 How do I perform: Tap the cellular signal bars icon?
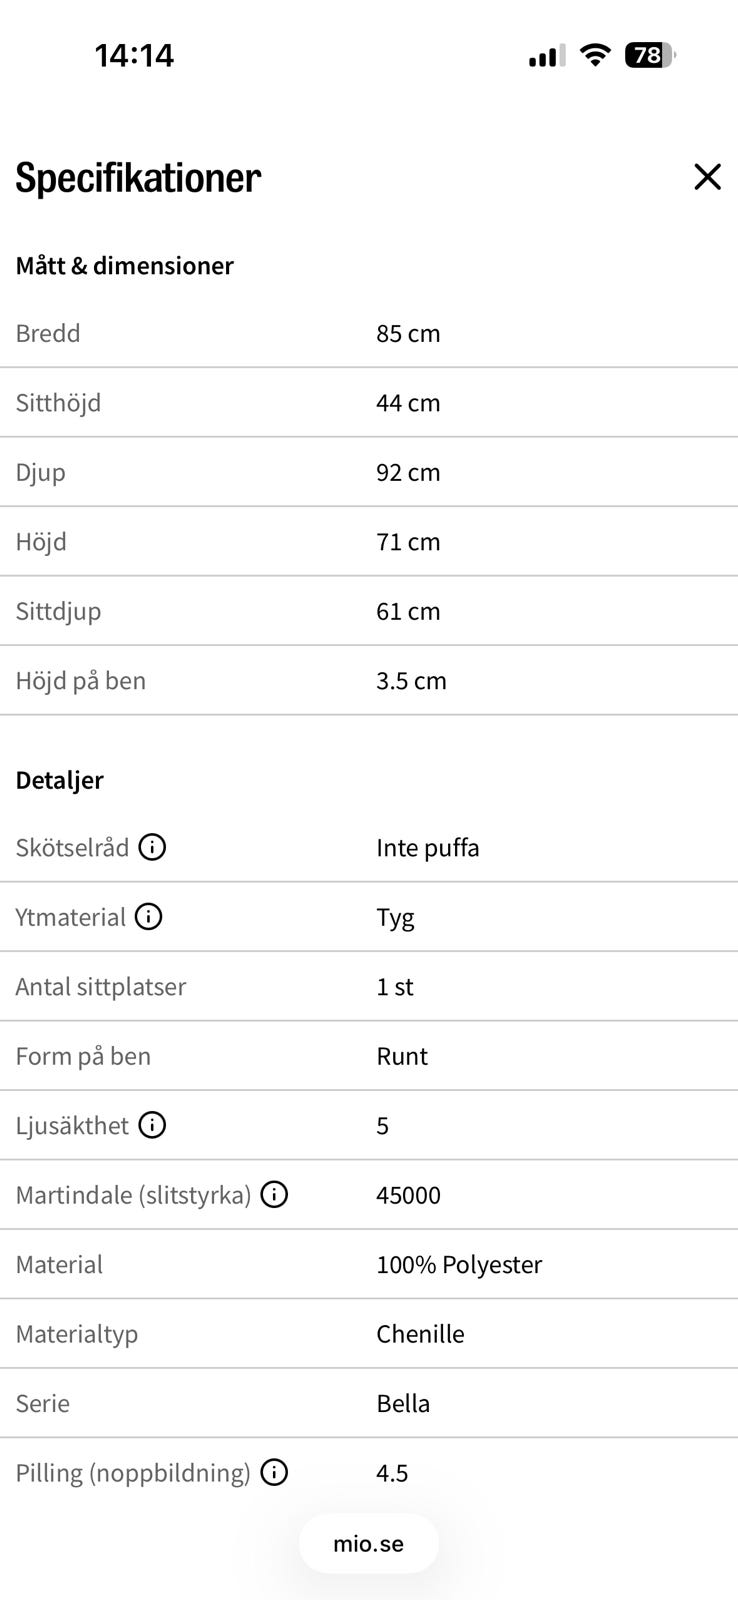pos(546,56)
